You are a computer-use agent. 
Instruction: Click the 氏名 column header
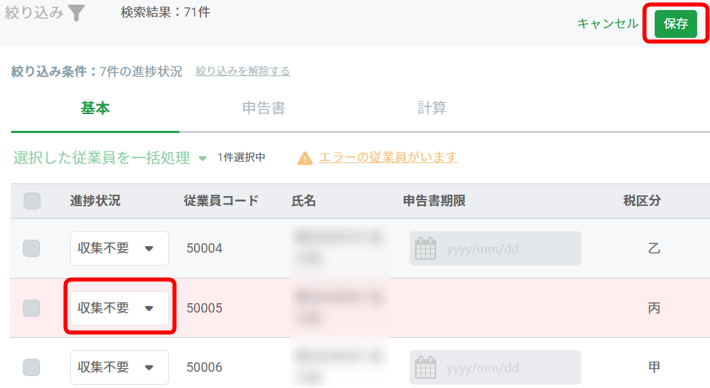point(303,201)
